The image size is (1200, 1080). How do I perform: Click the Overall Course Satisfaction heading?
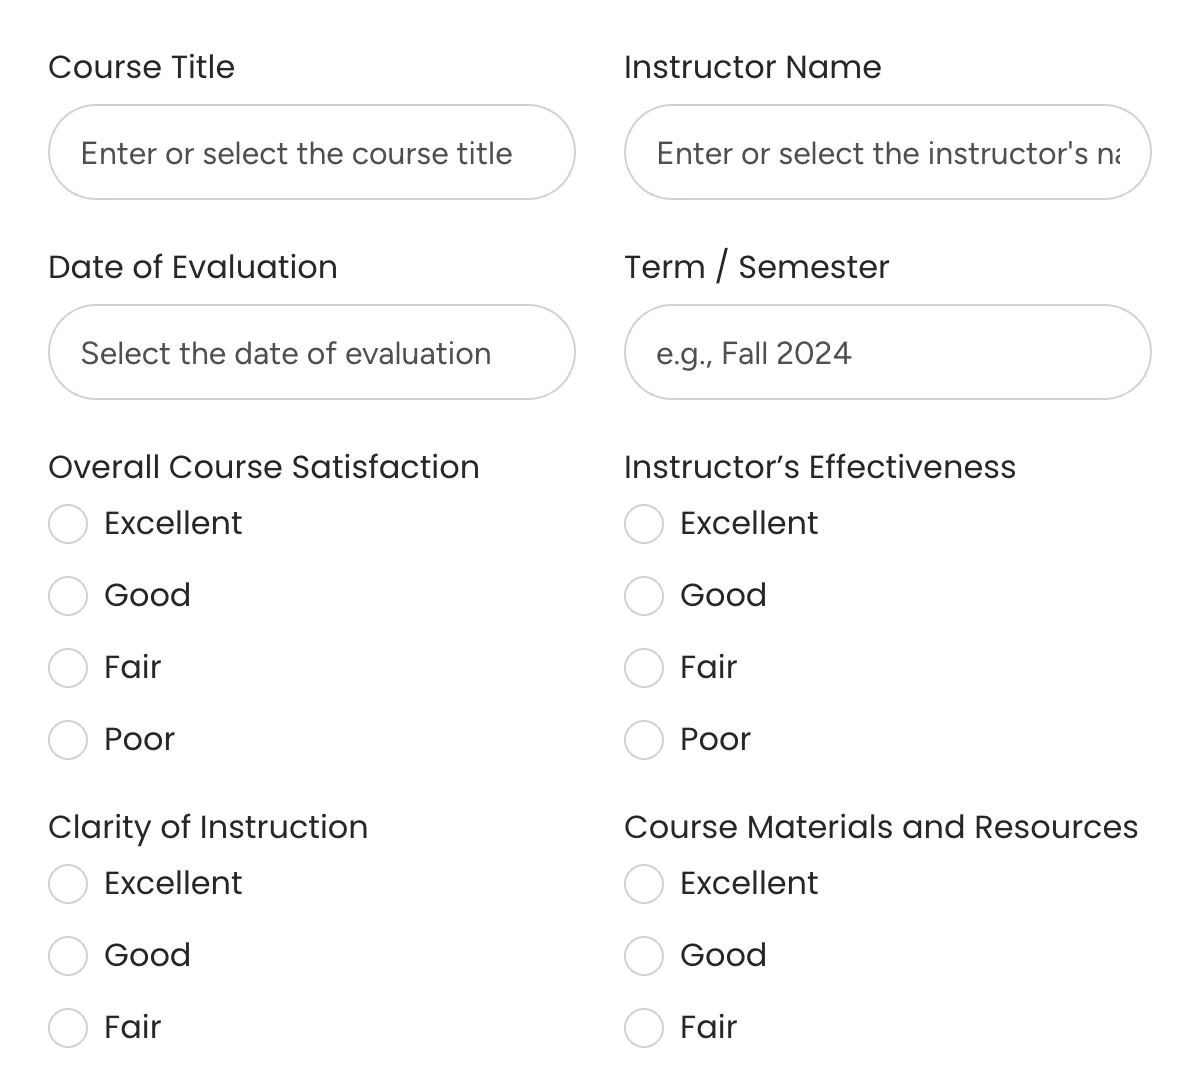tap(263, 466)
